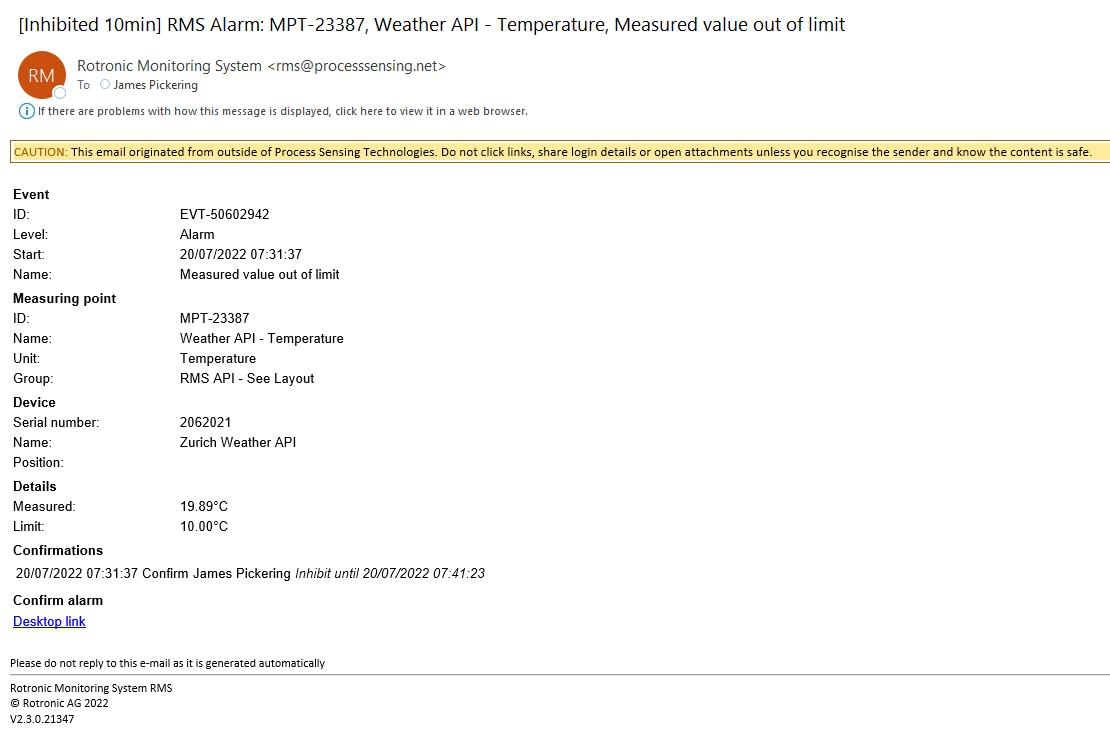Click the To label in the header
Viewport: 1110px width, 734px height.
click(x=83, y=86)
